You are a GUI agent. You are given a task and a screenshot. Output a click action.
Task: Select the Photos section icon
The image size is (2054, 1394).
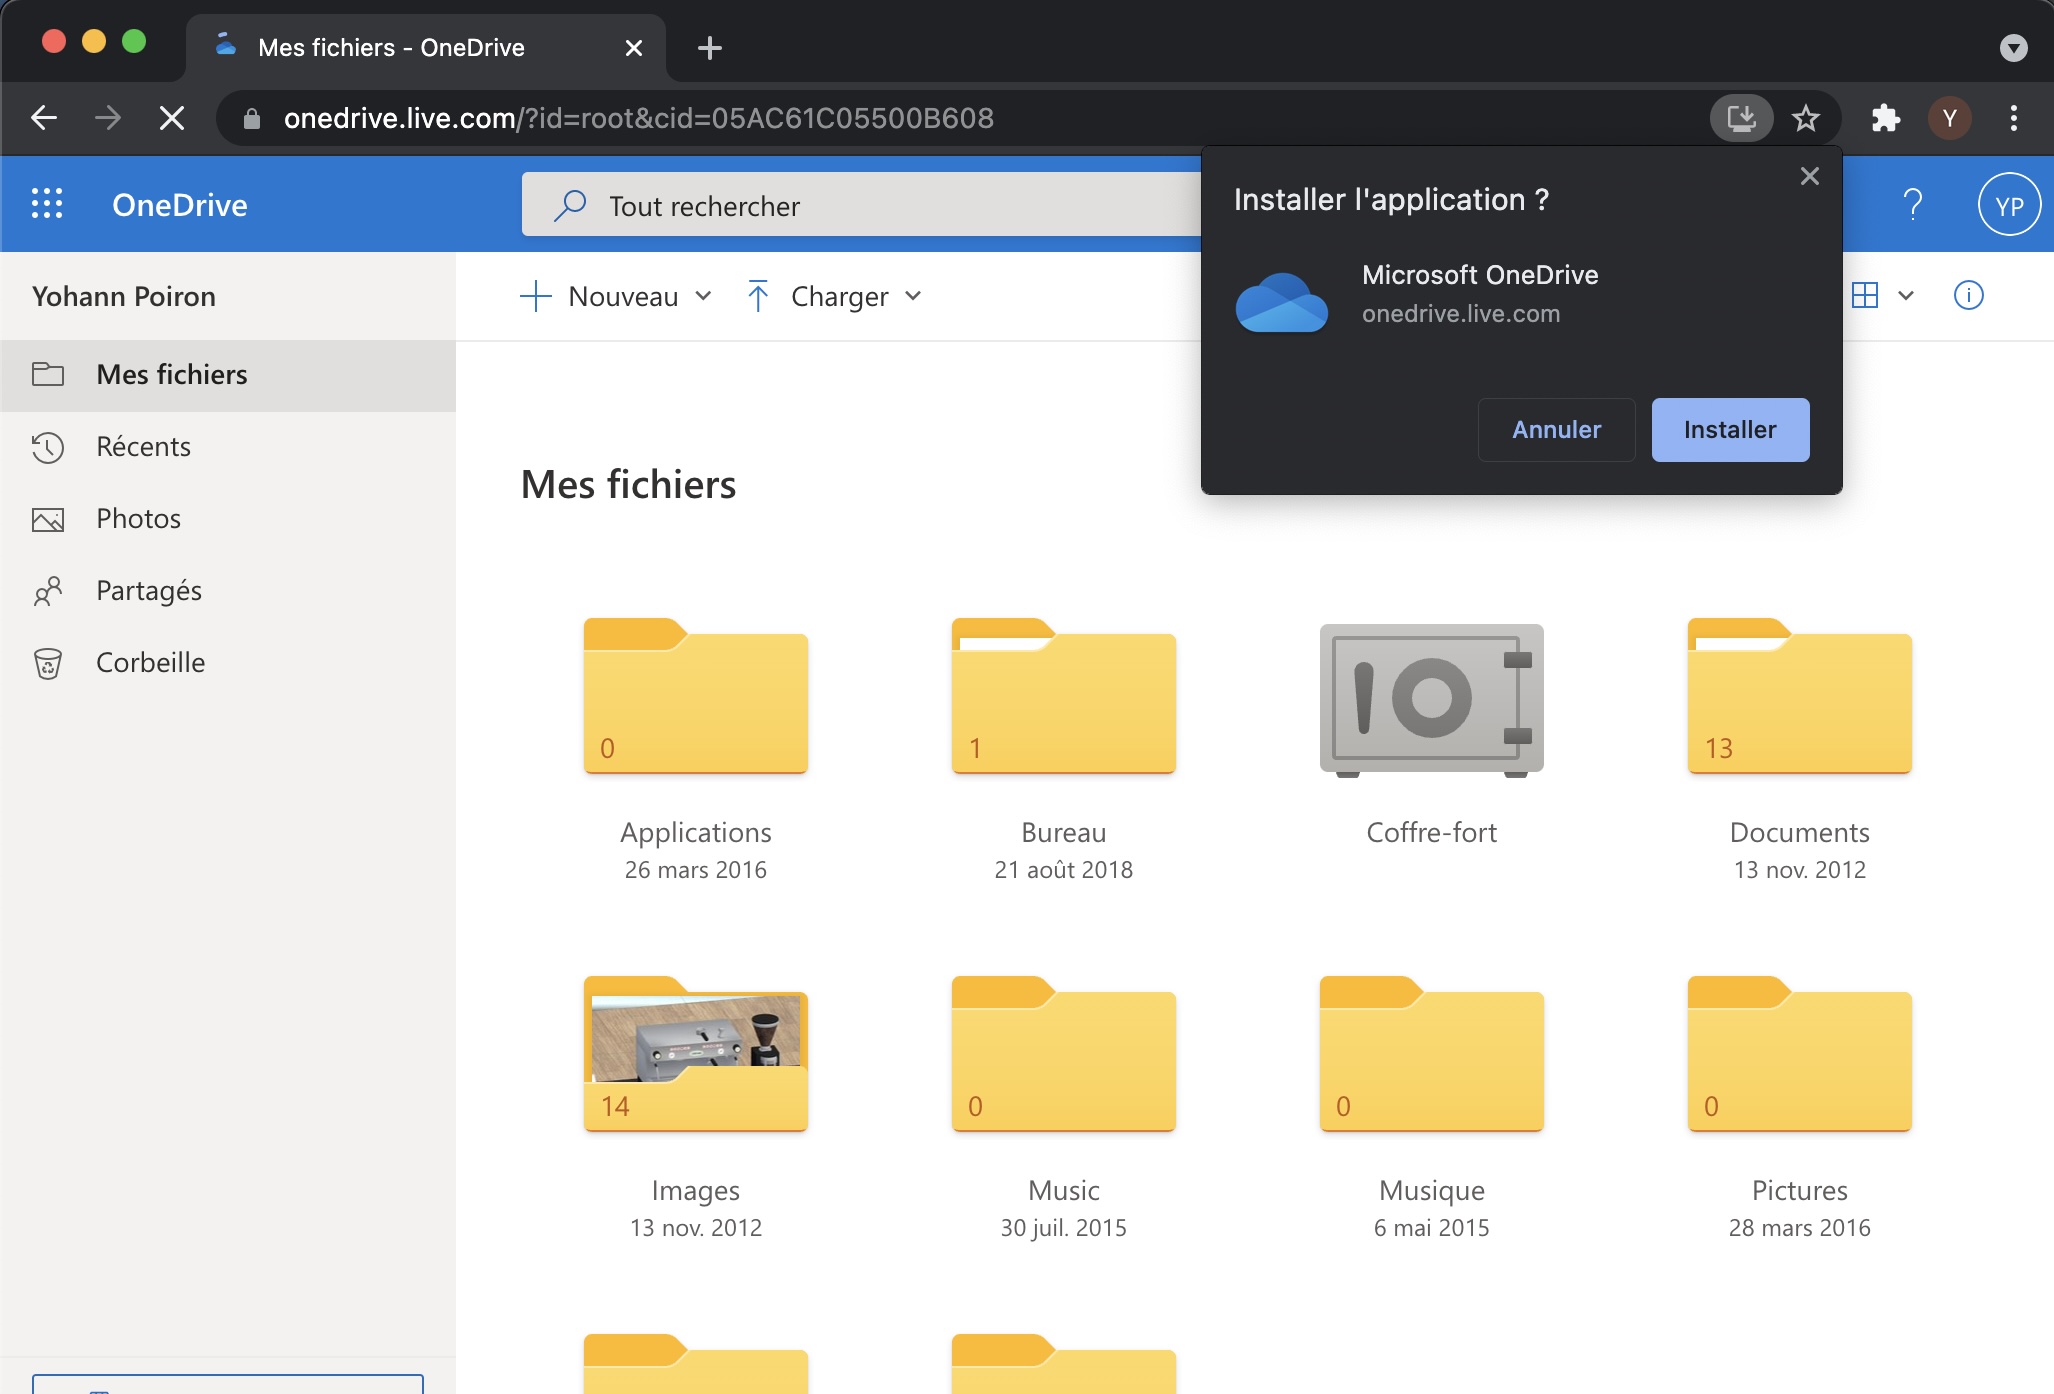tap(47, 518)
